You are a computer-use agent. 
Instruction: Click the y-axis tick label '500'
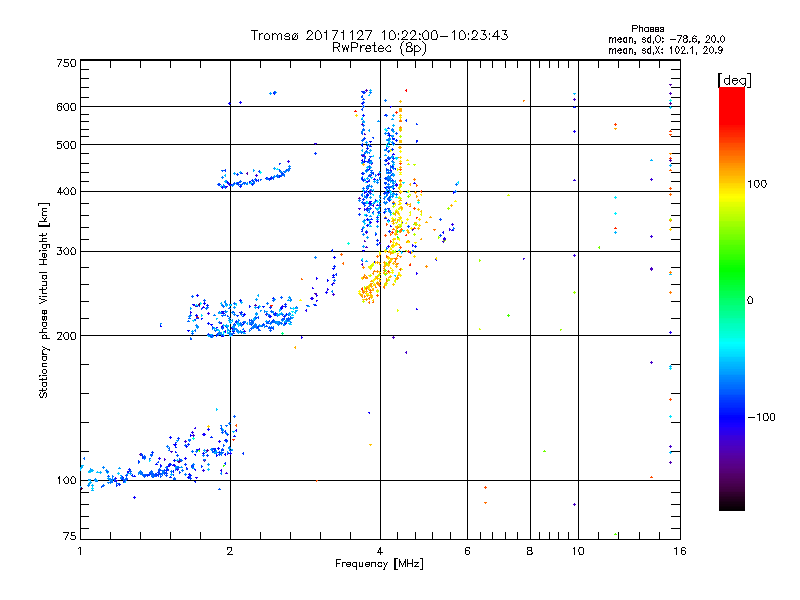66,145
